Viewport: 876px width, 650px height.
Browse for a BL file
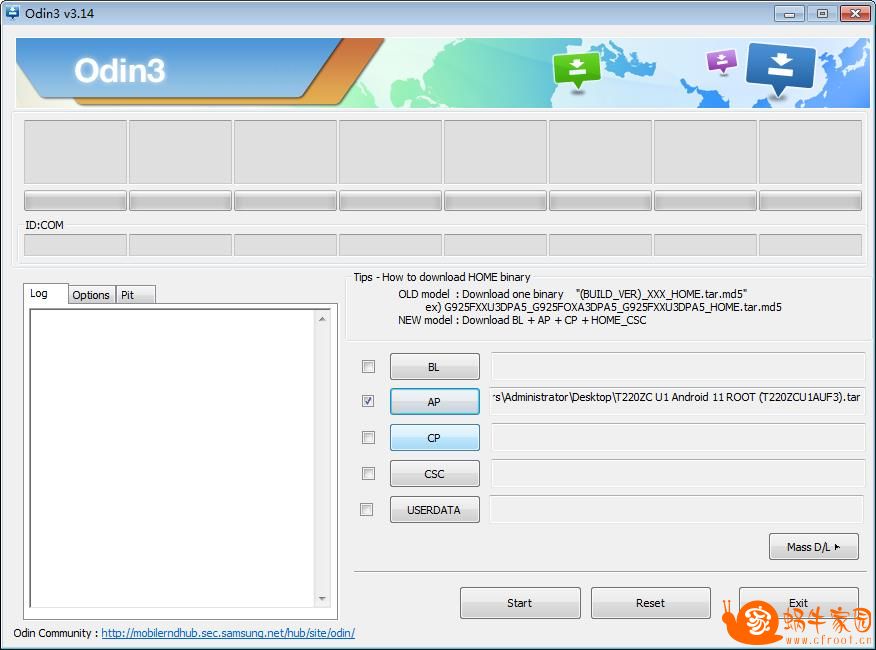click(x=435, y=367)
